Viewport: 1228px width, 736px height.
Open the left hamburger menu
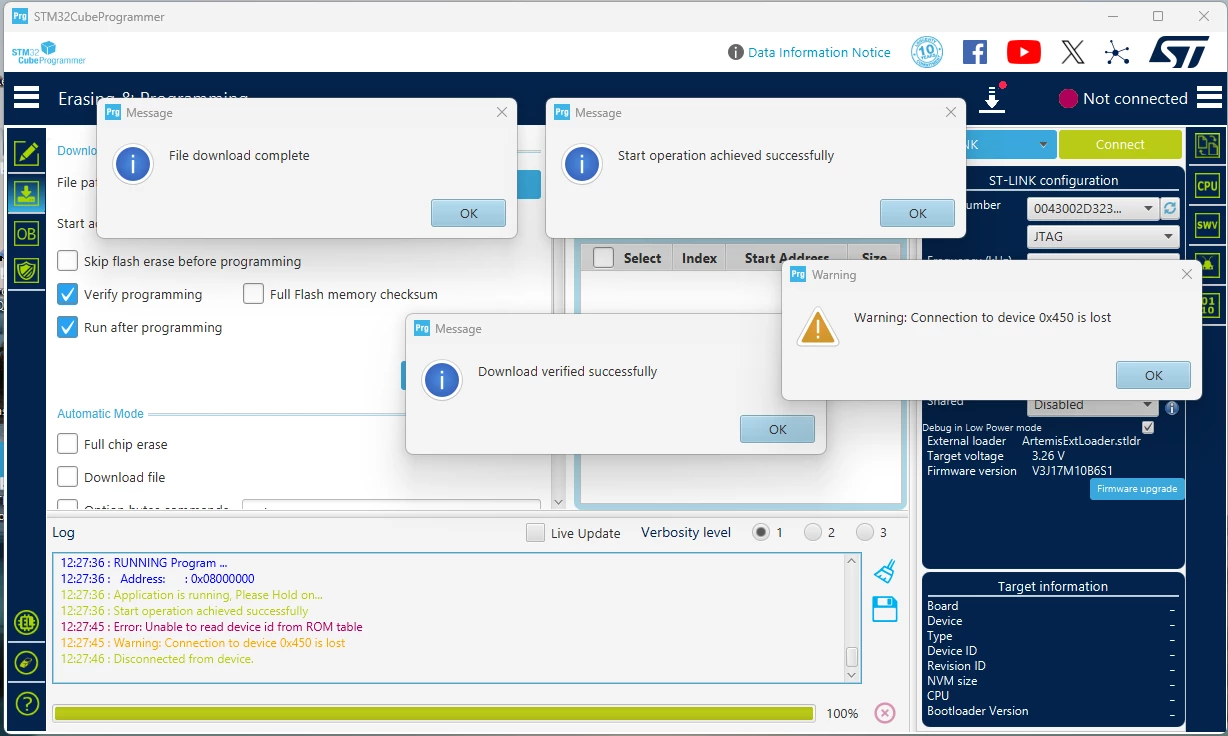click(x=27, y=97)
